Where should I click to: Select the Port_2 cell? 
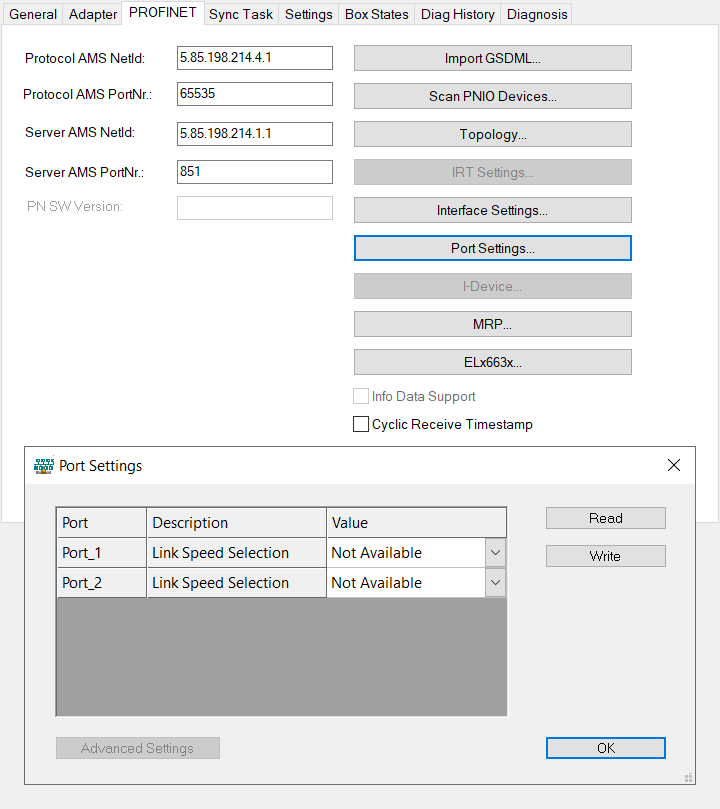click(102, 583)
